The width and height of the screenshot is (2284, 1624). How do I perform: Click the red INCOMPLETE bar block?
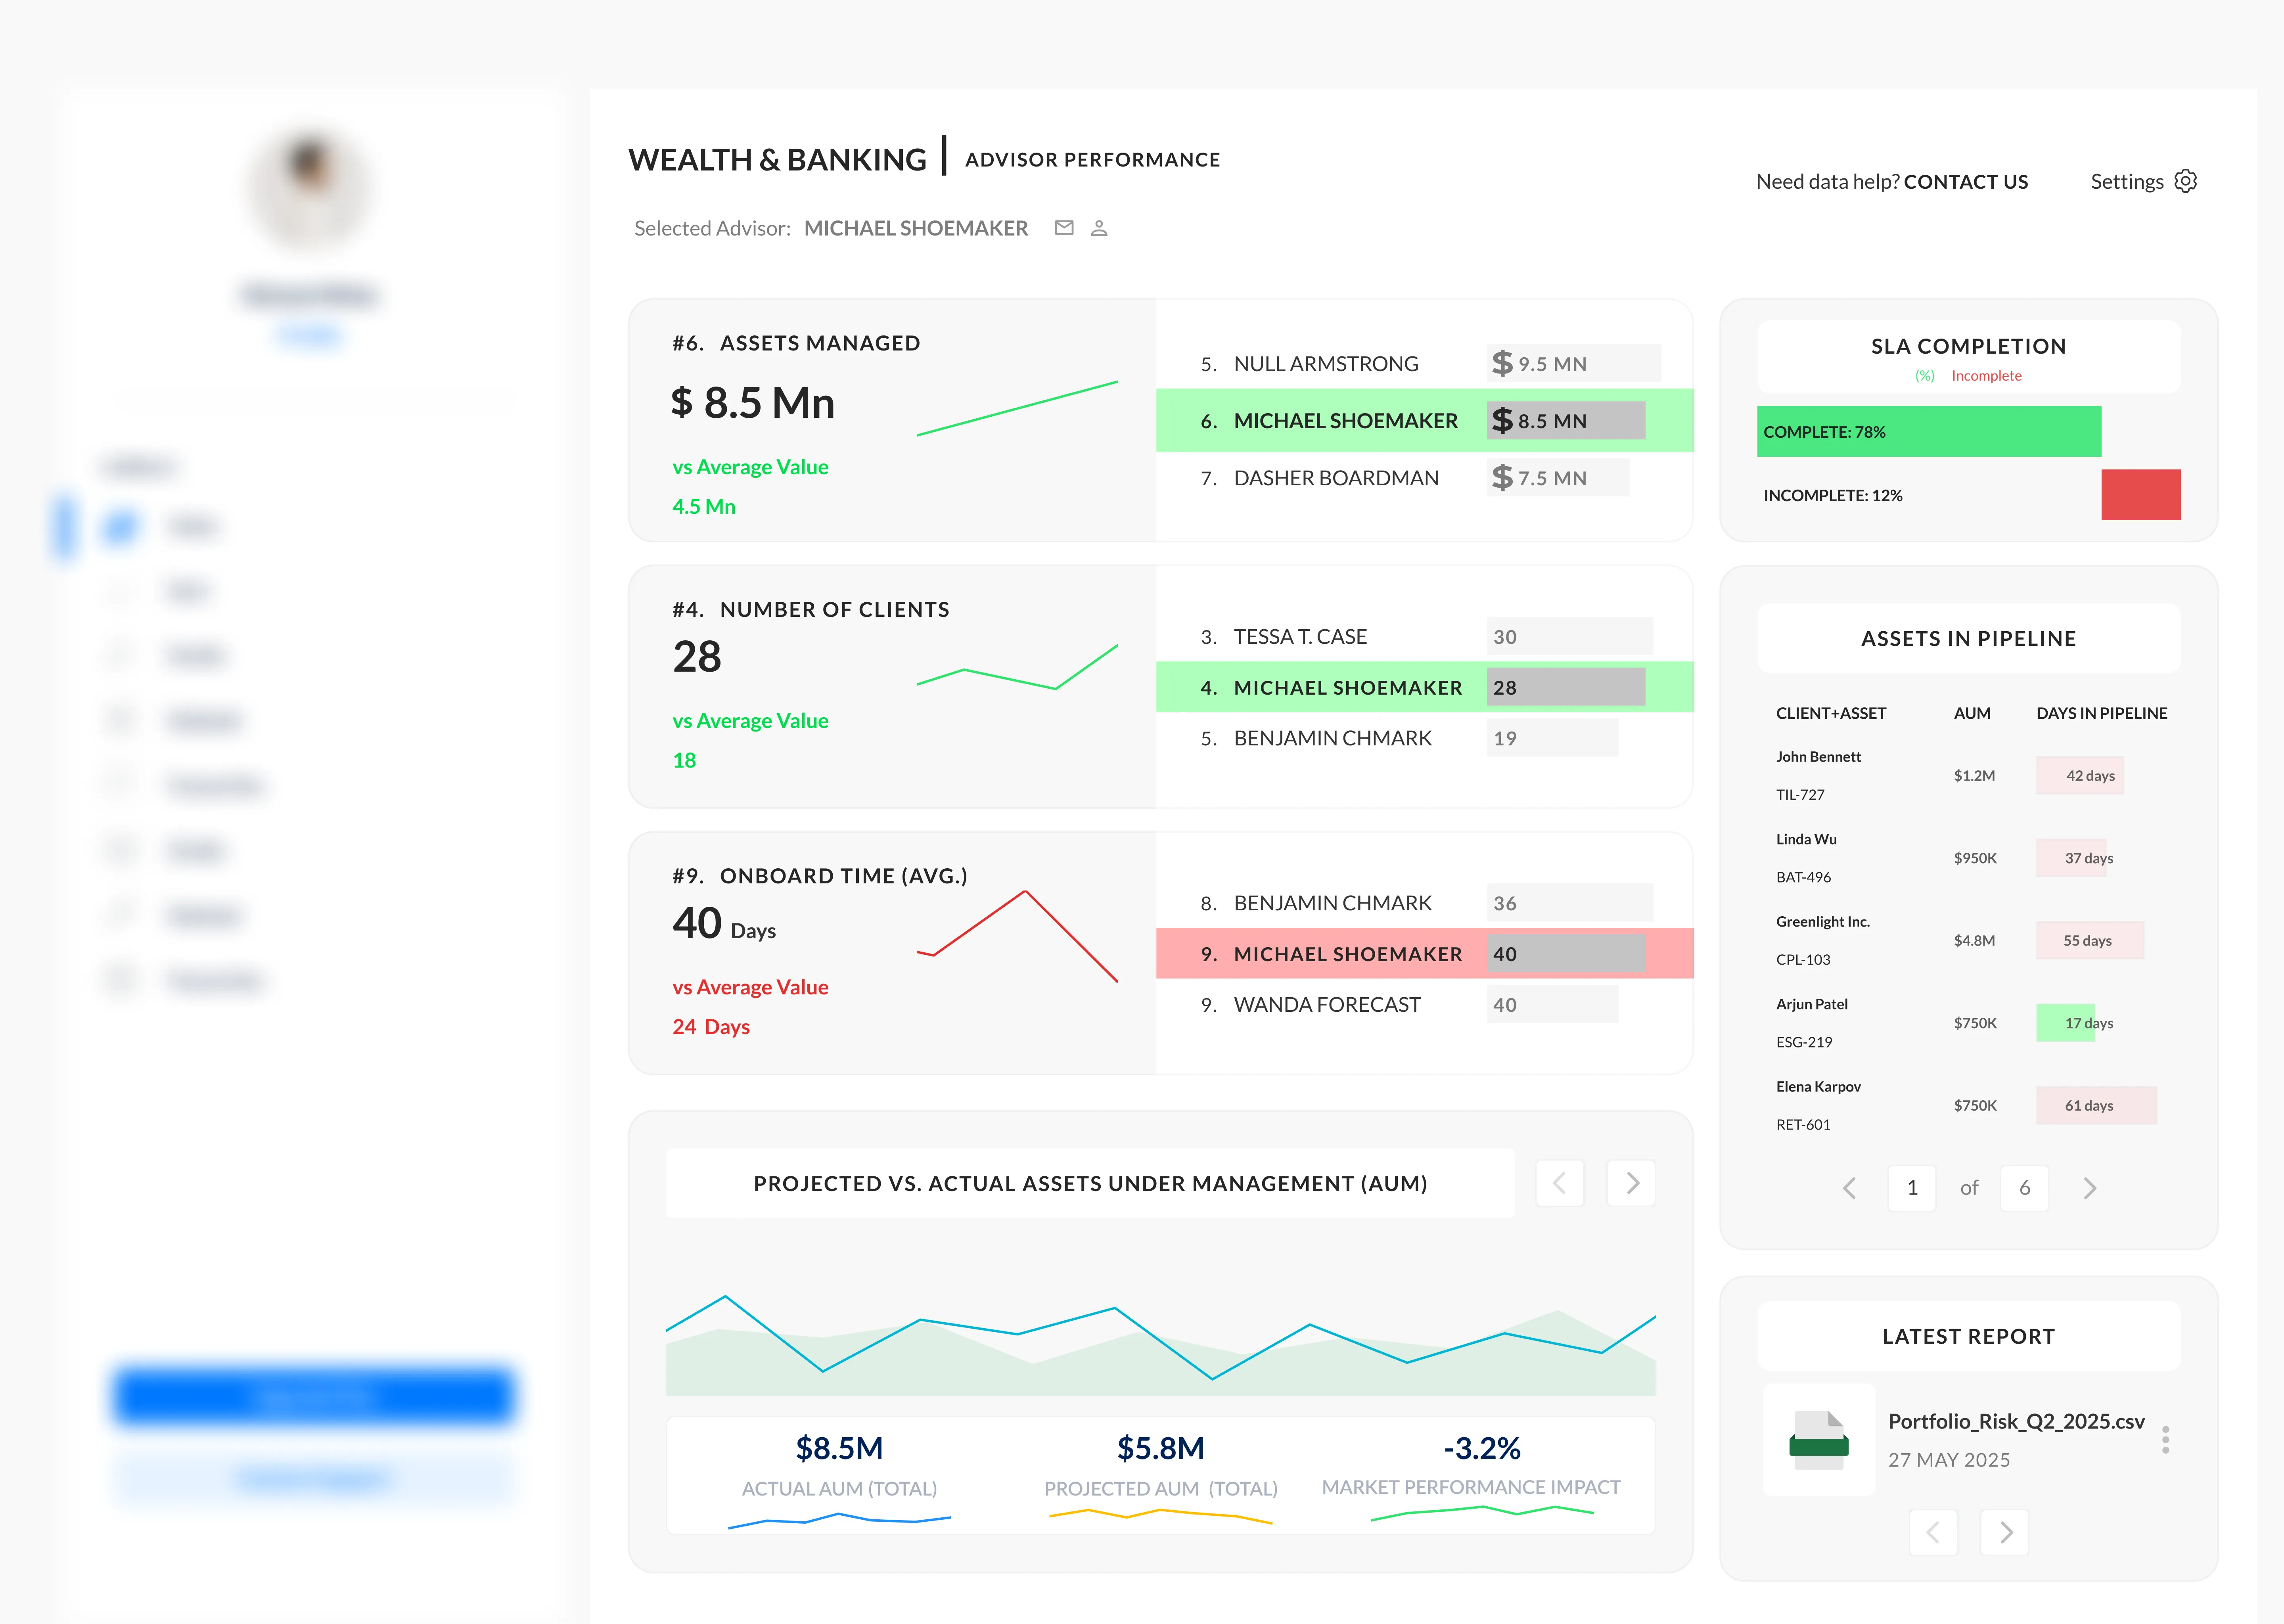point(2140,494)
